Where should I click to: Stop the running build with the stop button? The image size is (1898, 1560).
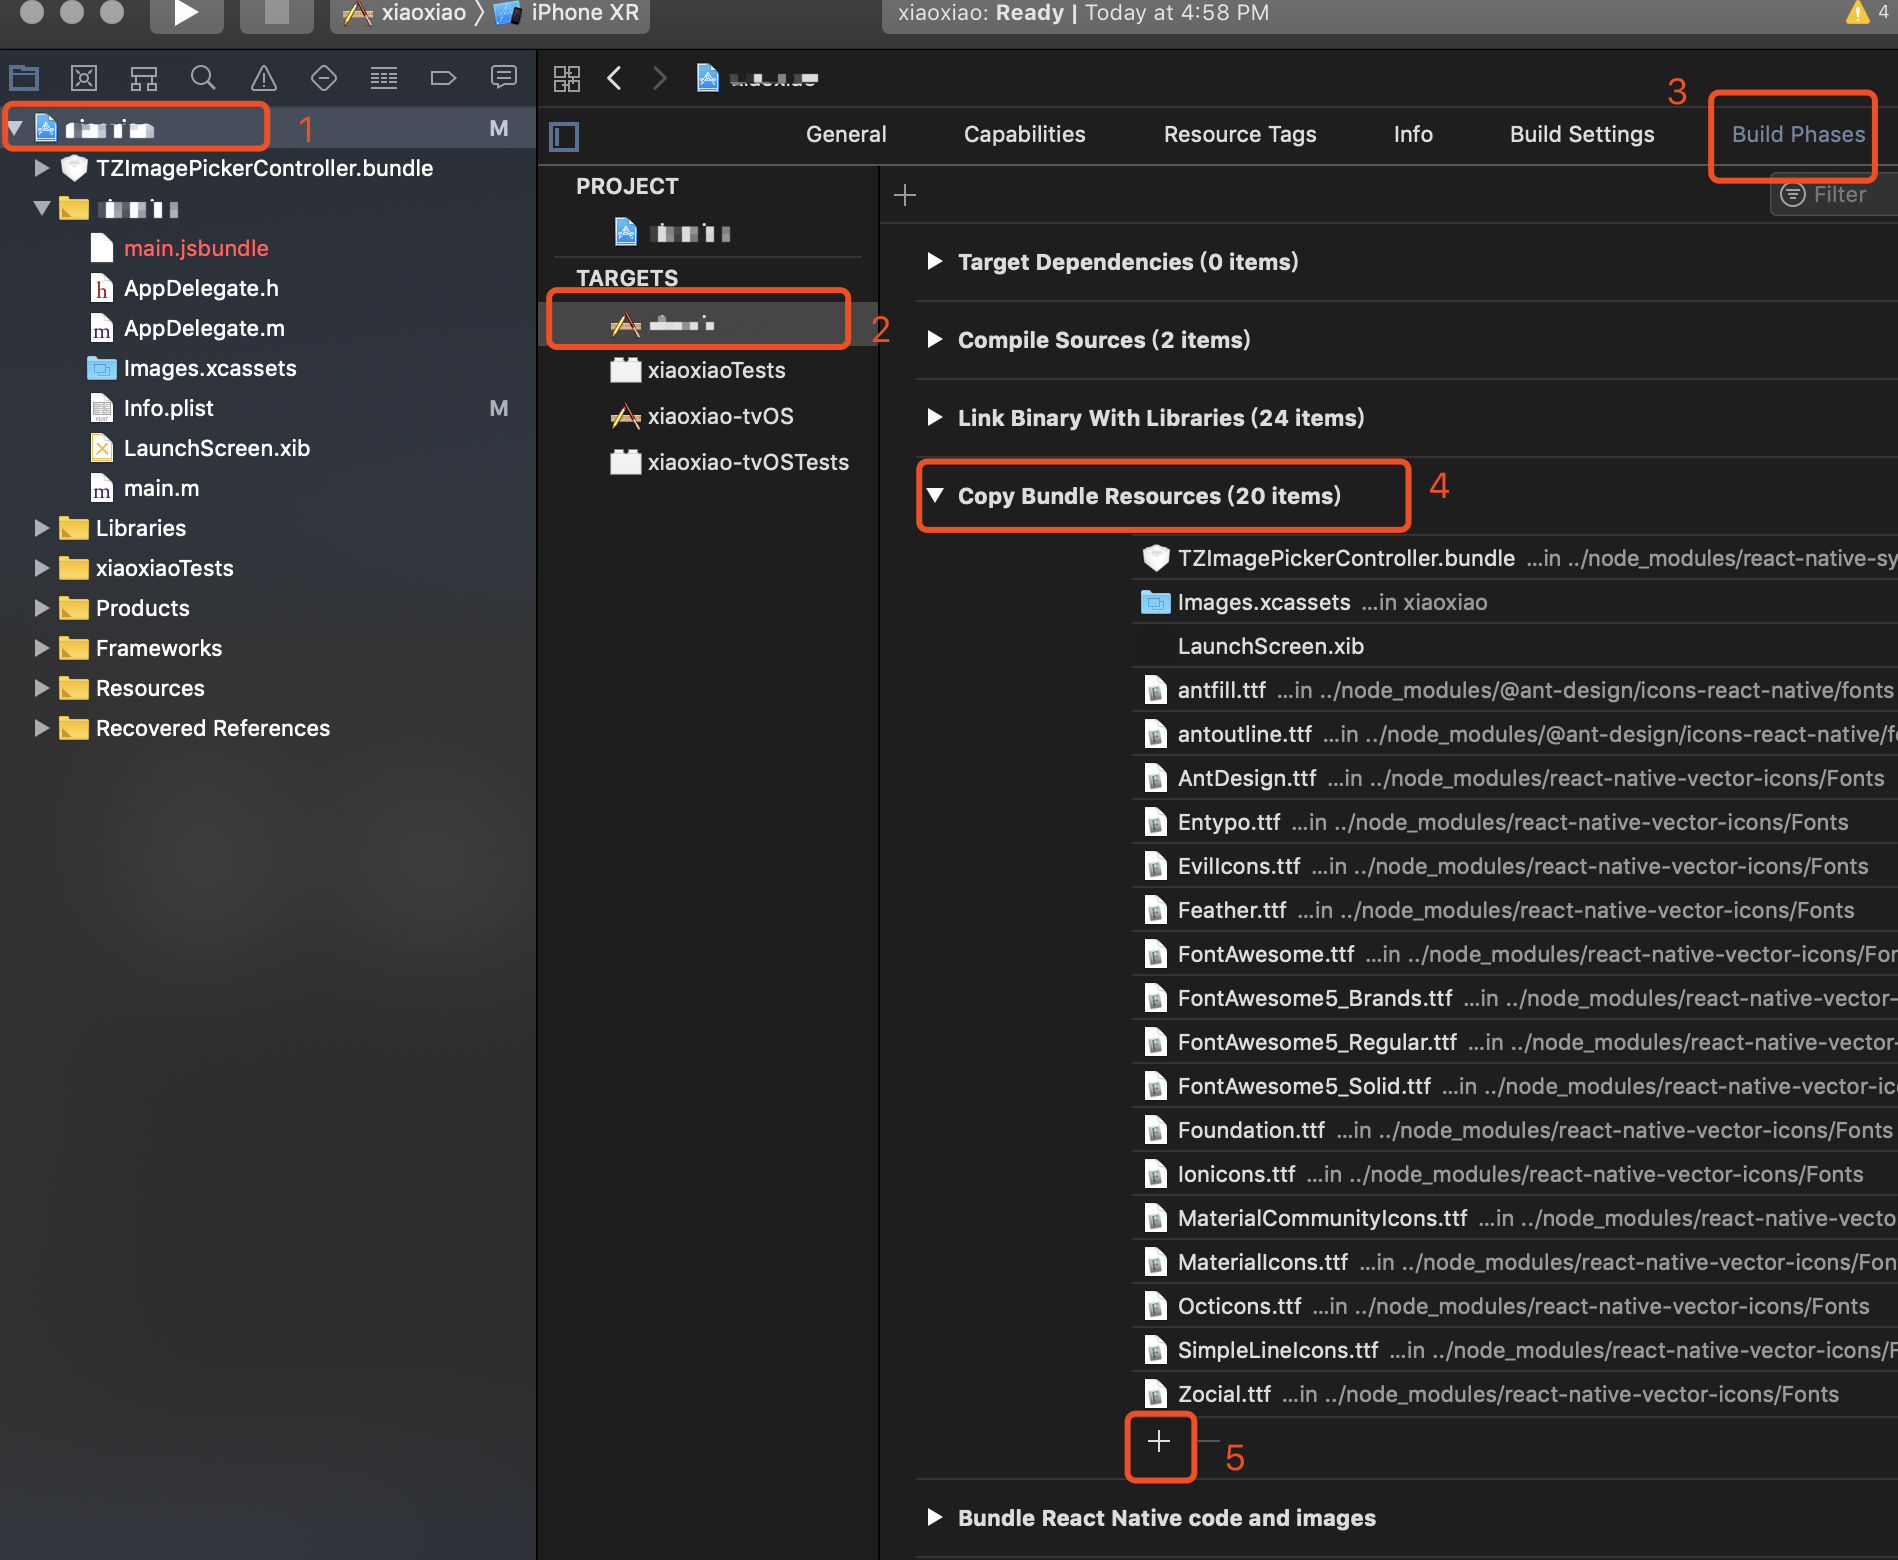(276, 13)
